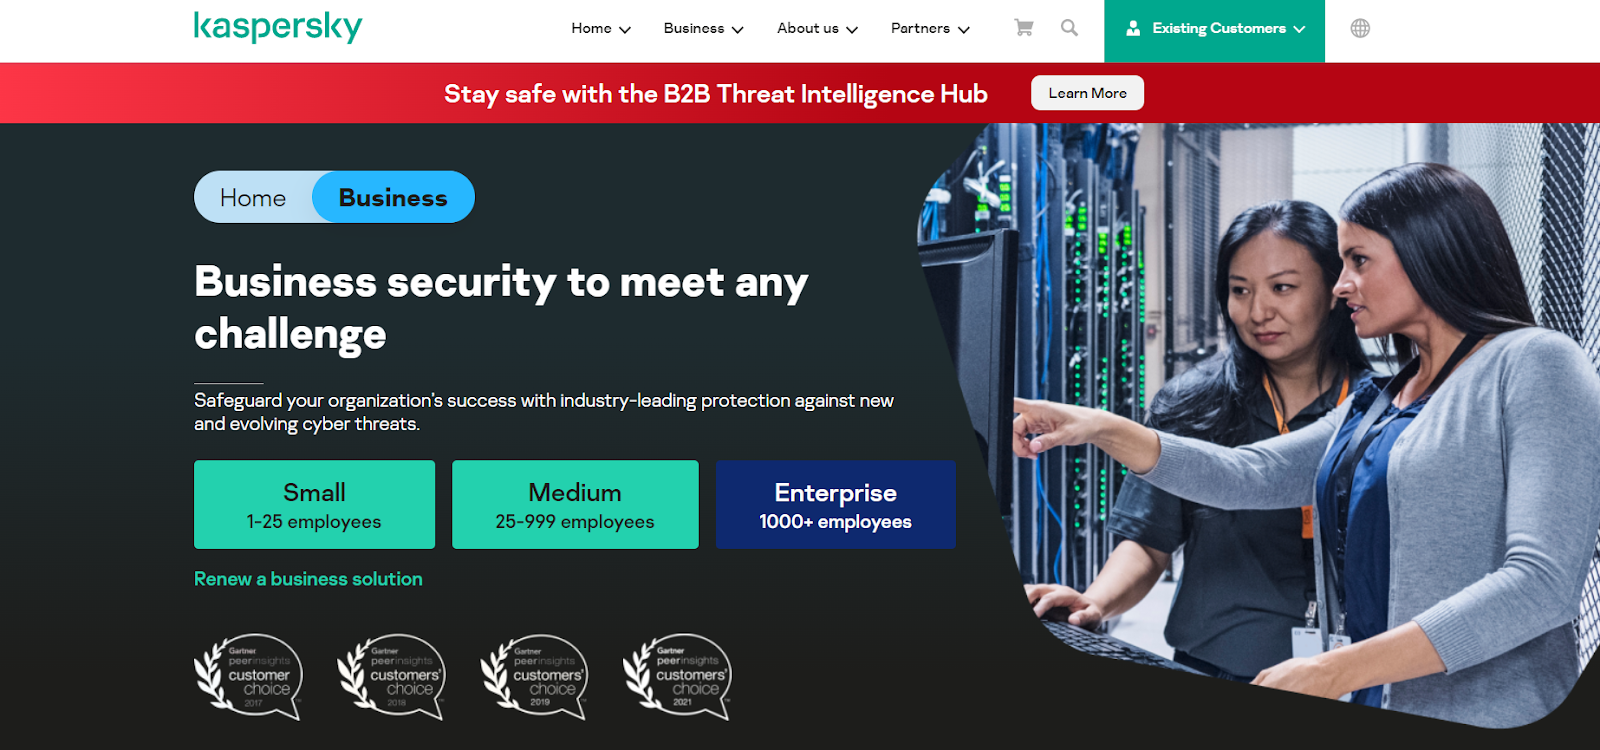Click the Learn More button
Image resolution: width=1600 pixels, height=750 pixels.
(1087, 93)
